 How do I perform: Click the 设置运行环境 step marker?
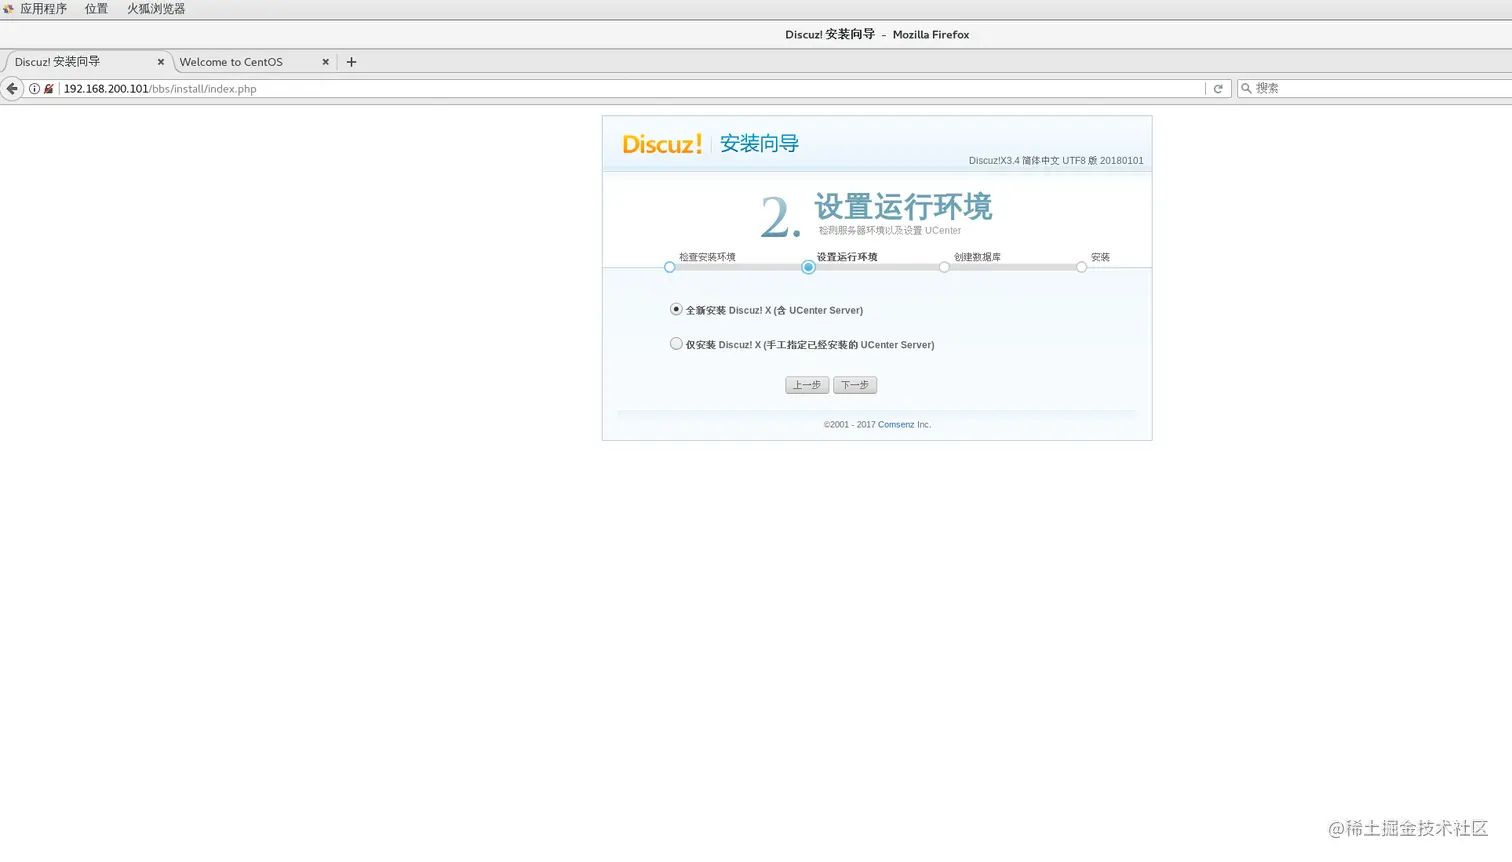click(x=808, y=267)
